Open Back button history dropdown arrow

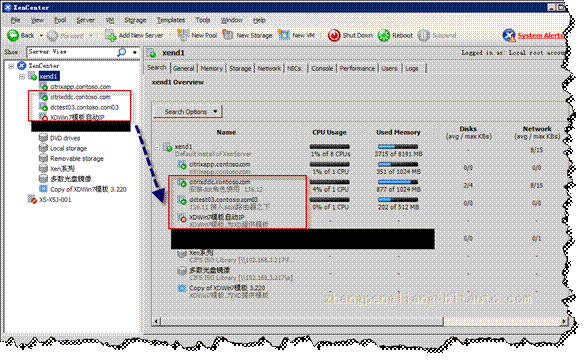coord(41,36)
